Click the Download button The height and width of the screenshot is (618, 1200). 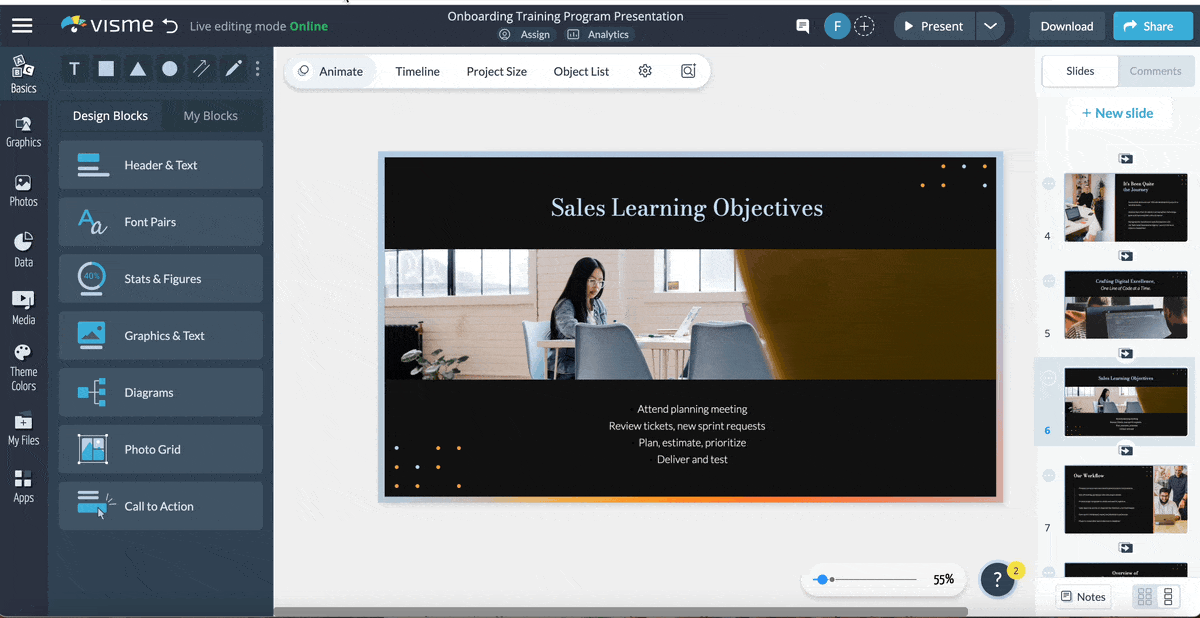(1066, 26)
